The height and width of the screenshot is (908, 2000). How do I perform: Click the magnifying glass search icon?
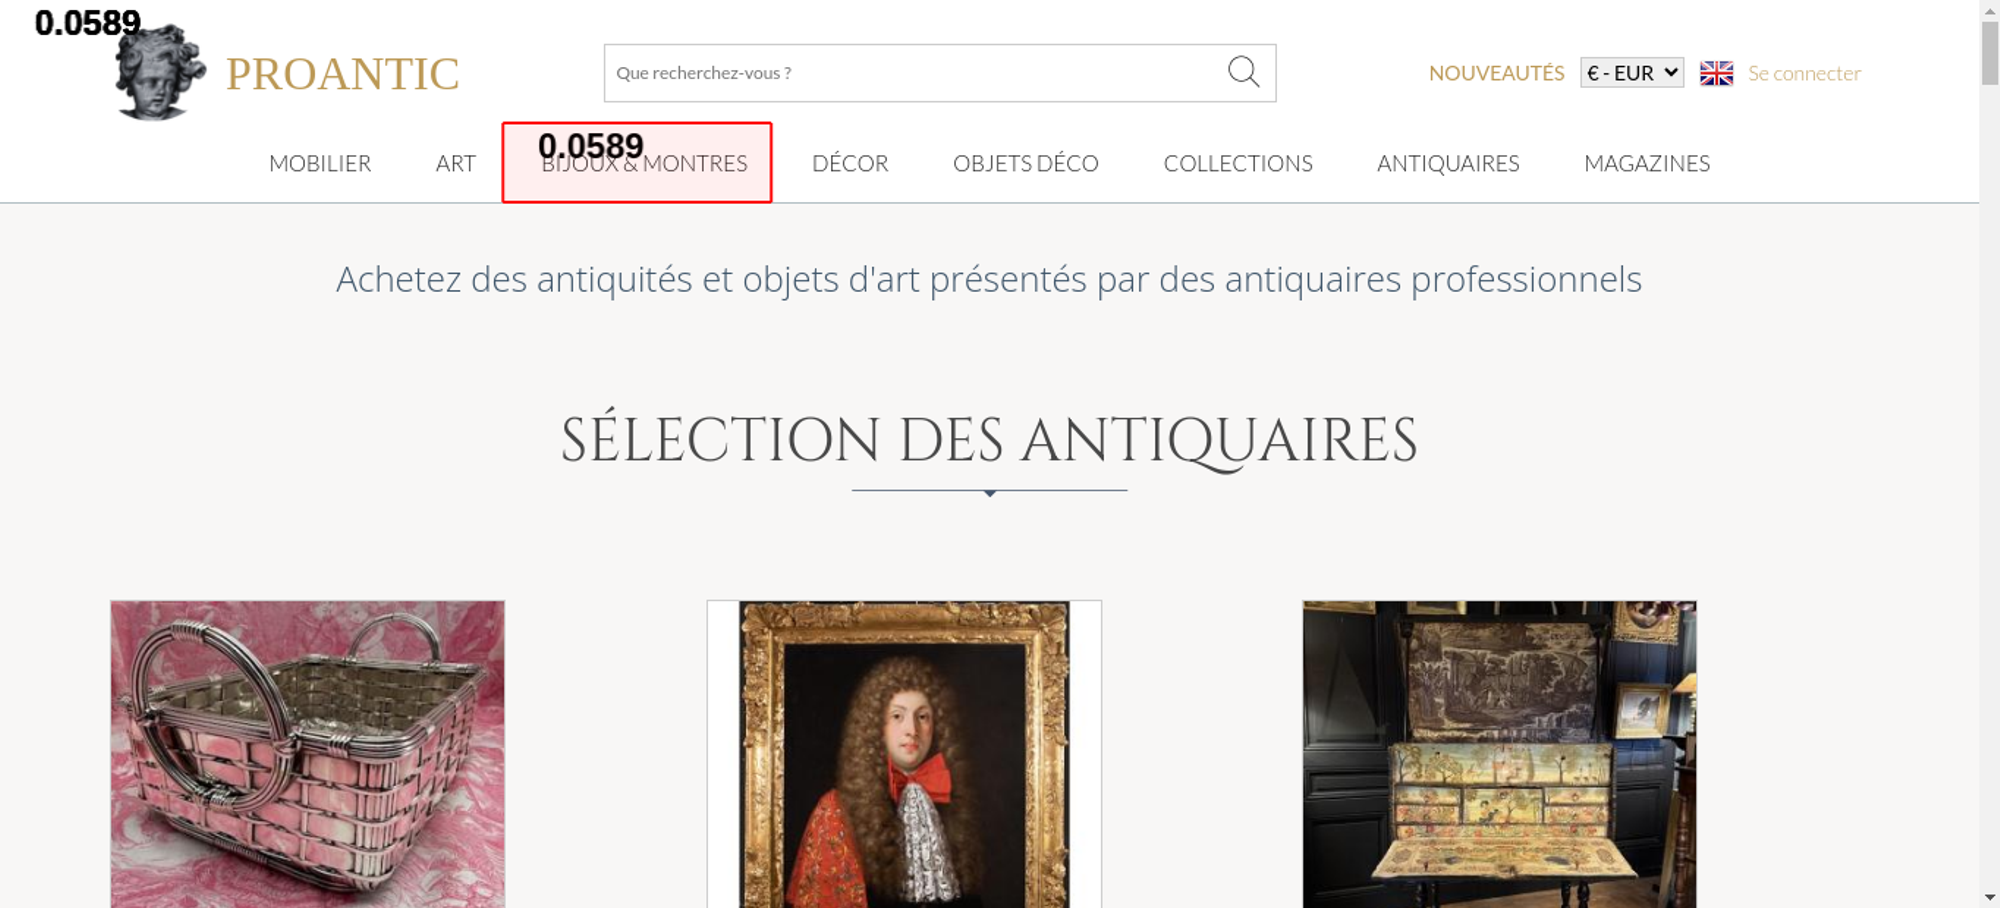1243,72
